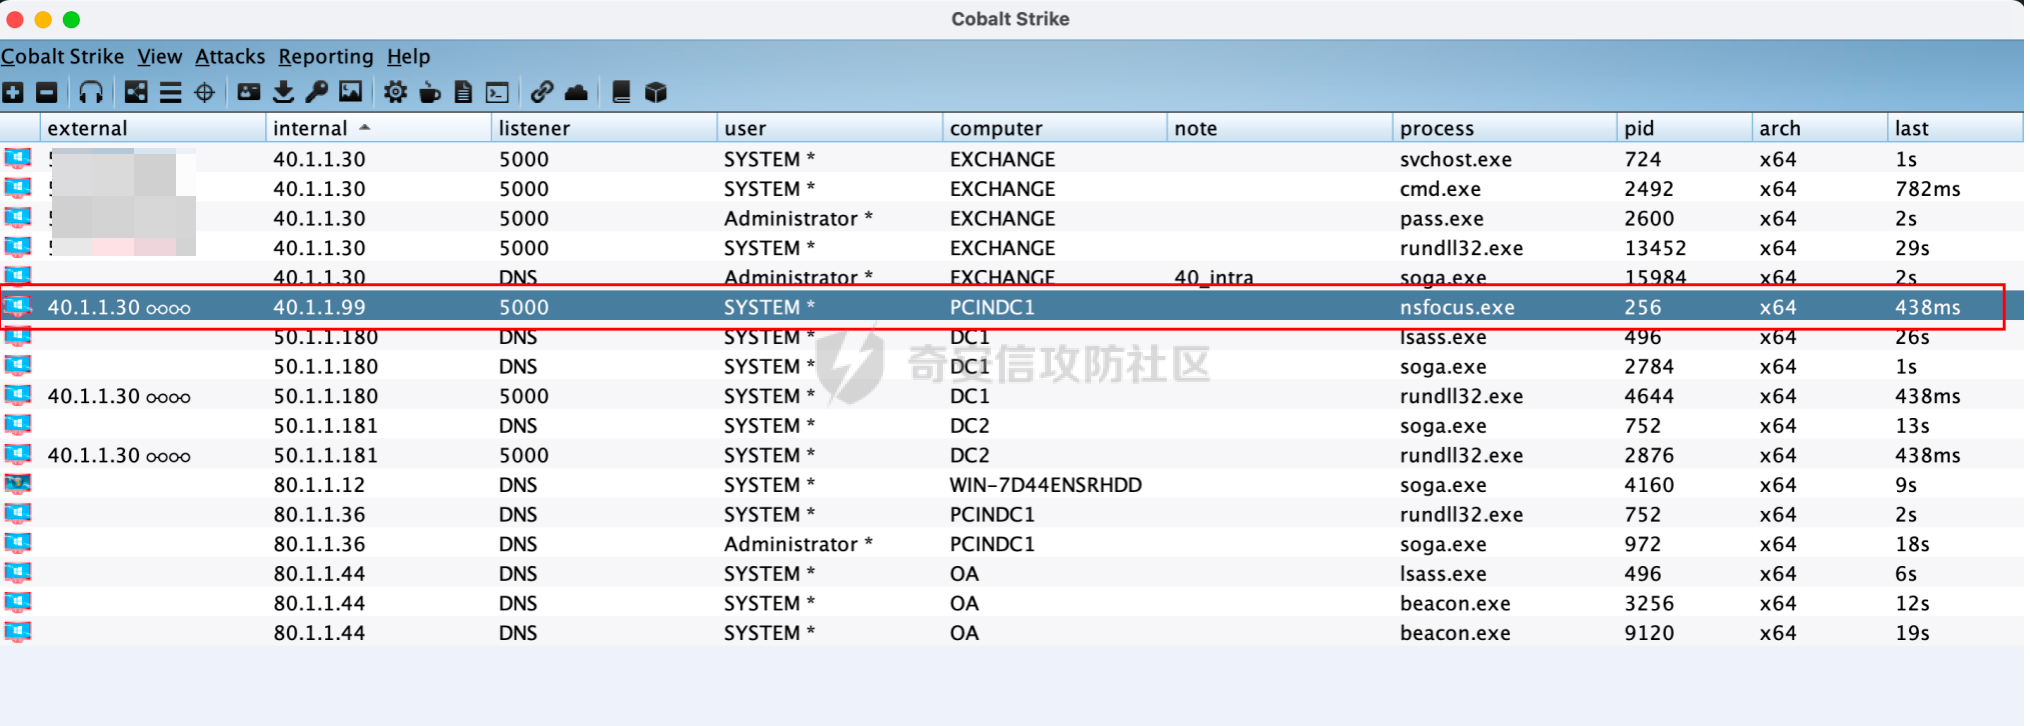The image size is (2030, 726).
Task: Click the plus icon to connect a team server
Action: (13, 93)
